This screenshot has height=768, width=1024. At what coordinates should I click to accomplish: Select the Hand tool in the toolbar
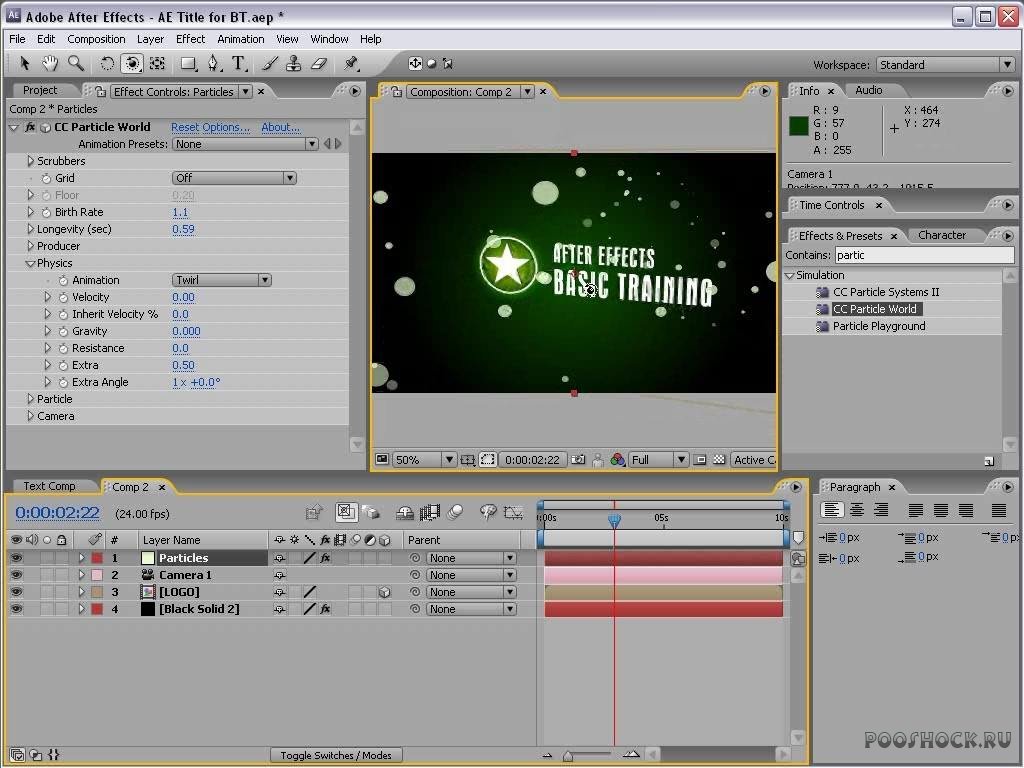click(x=50, y=64)
